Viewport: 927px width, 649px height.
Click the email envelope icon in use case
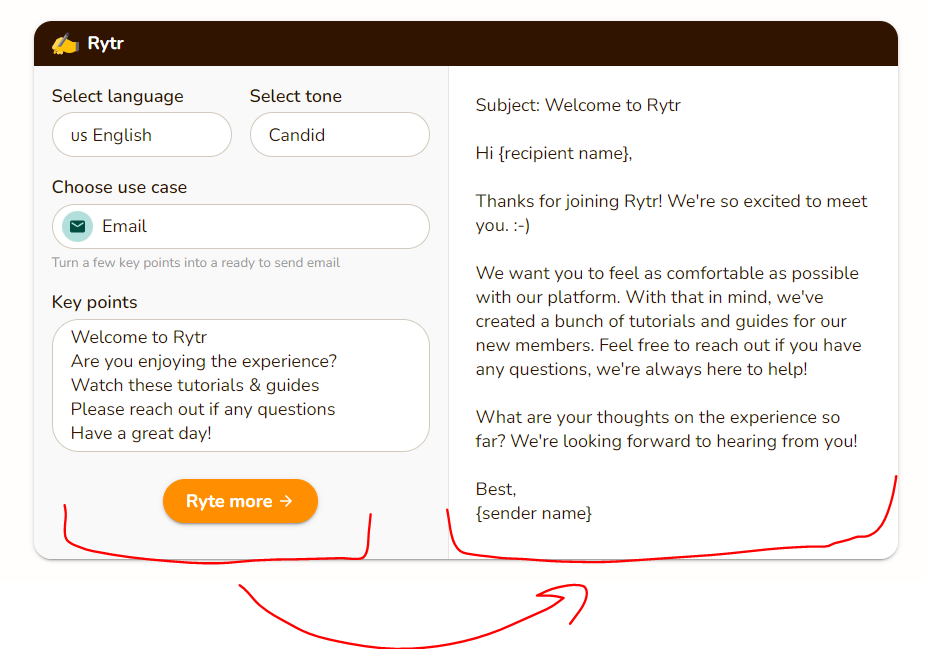[76, 226]
